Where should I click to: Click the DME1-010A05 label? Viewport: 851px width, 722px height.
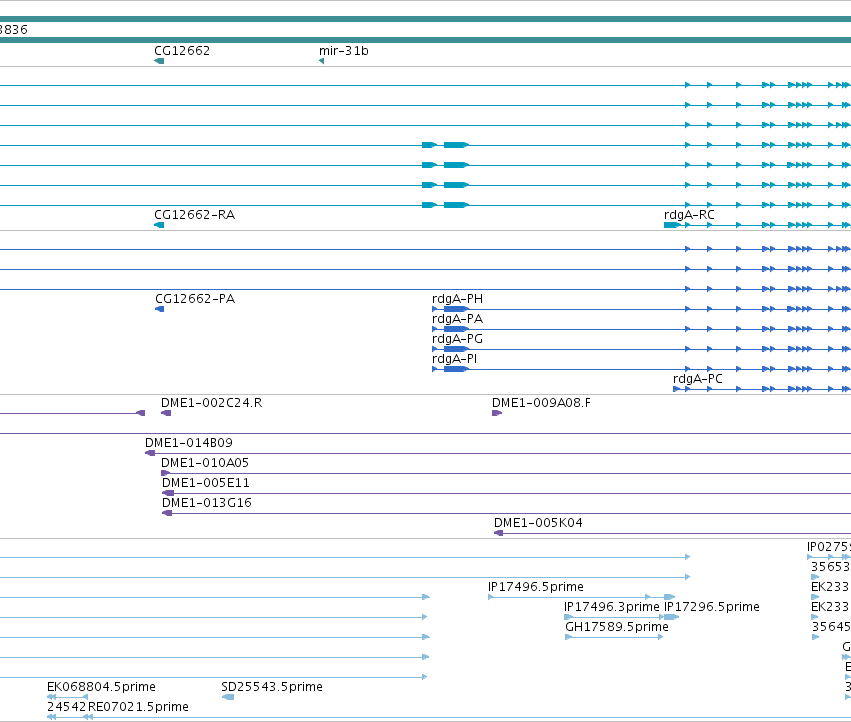(205, 463)
